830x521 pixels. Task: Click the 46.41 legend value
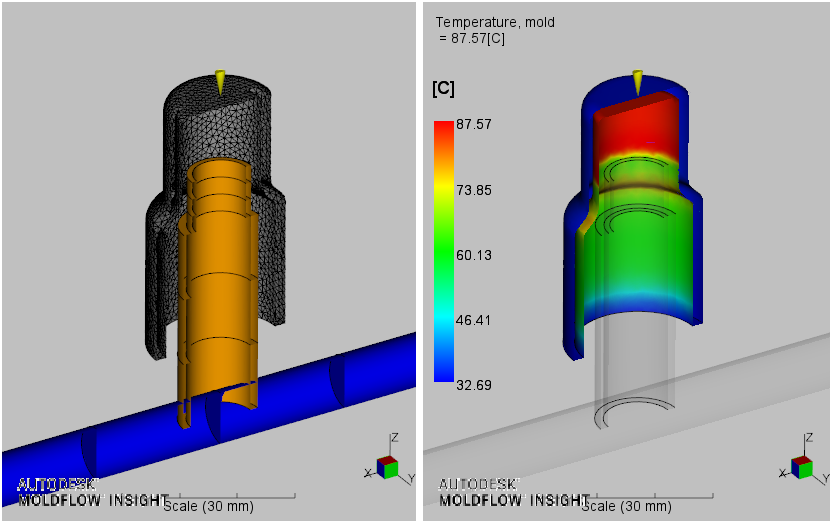click(x=474, y=320)
